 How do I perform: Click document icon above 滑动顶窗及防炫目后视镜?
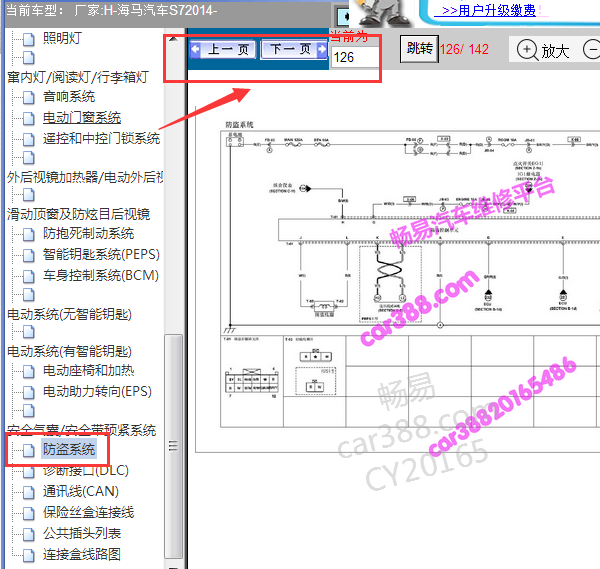click(x=28, y=194)
